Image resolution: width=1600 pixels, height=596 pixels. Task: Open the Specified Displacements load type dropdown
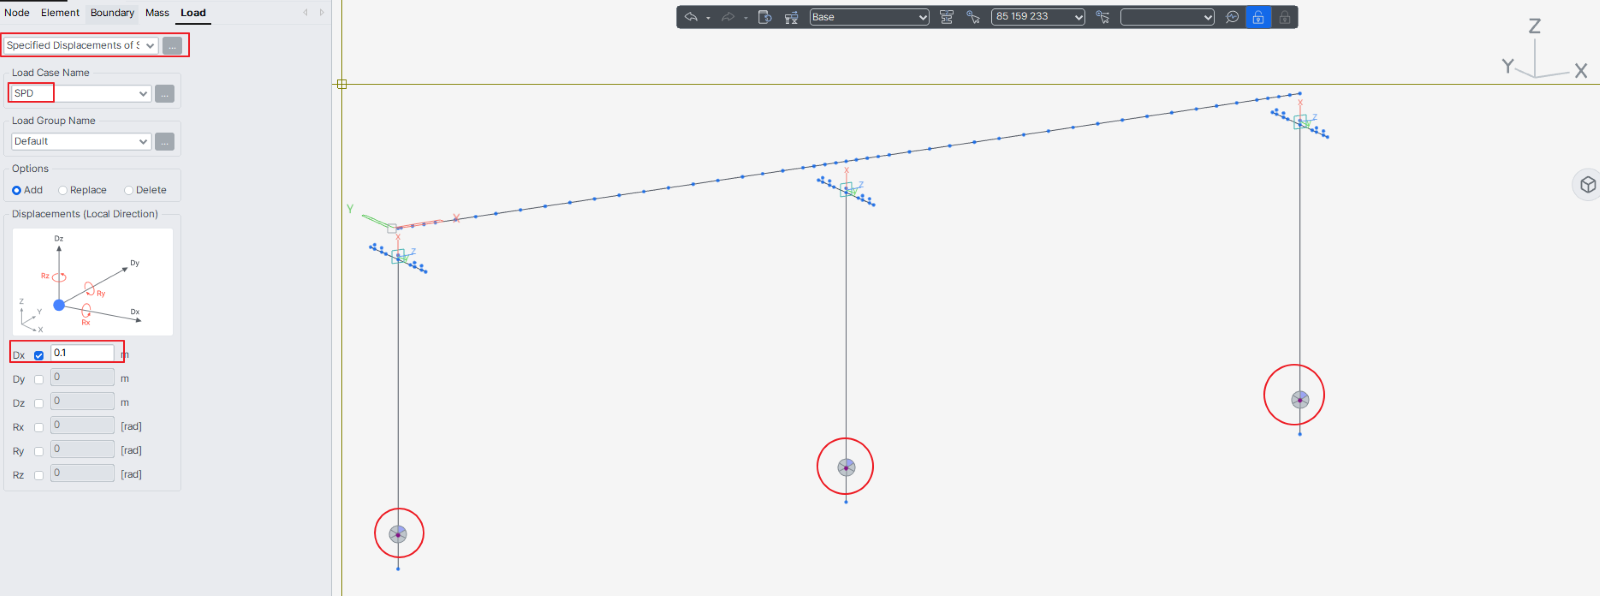click(x=80, y=45)
